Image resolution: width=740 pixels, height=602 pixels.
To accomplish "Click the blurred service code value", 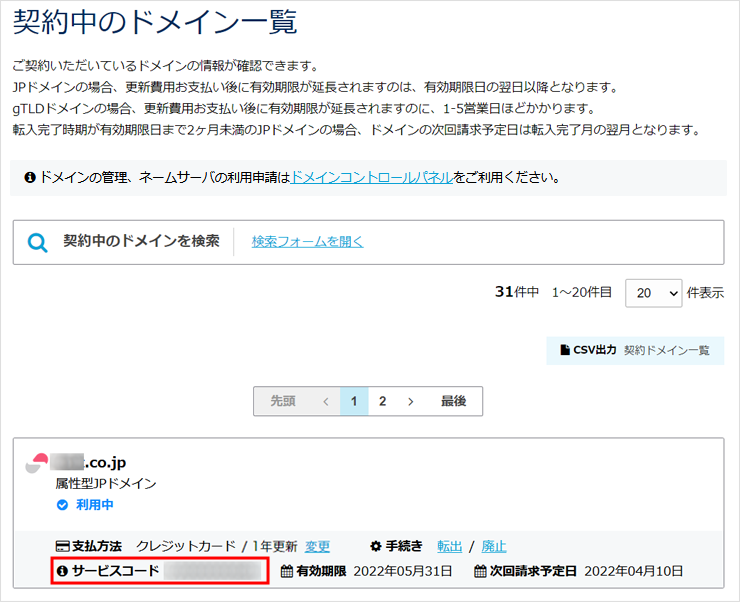I will pyautogui.click(x=212, y=571).
